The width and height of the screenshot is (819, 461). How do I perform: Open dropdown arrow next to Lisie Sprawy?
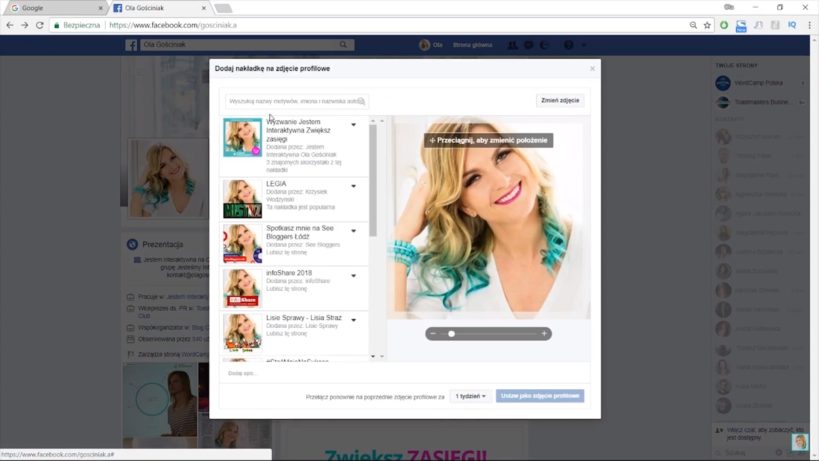tap(354, 320)
